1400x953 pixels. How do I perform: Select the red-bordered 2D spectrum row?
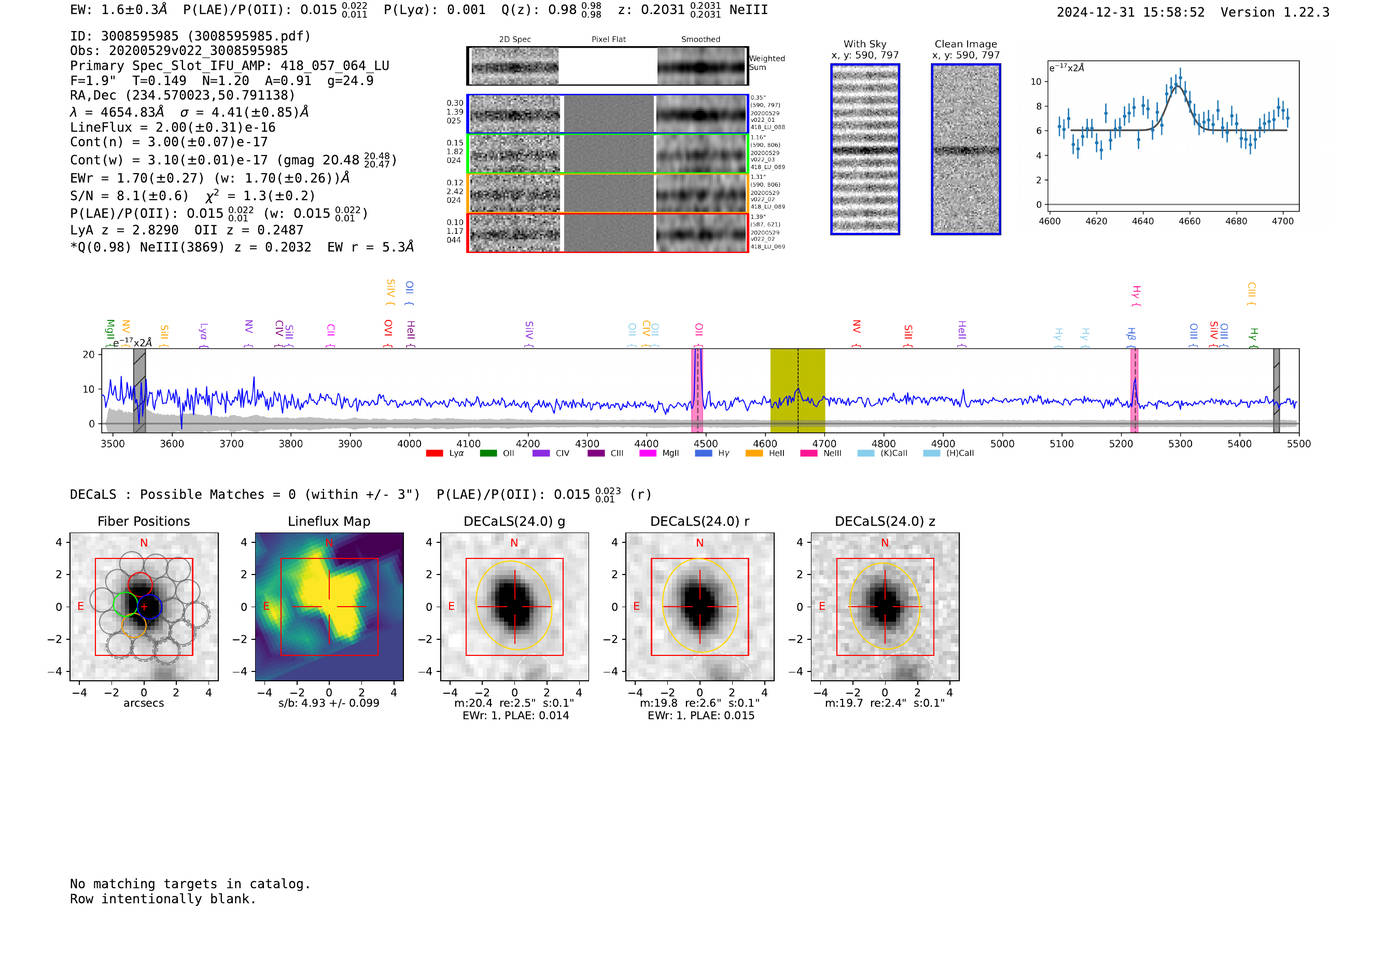[x=608, y=232]
